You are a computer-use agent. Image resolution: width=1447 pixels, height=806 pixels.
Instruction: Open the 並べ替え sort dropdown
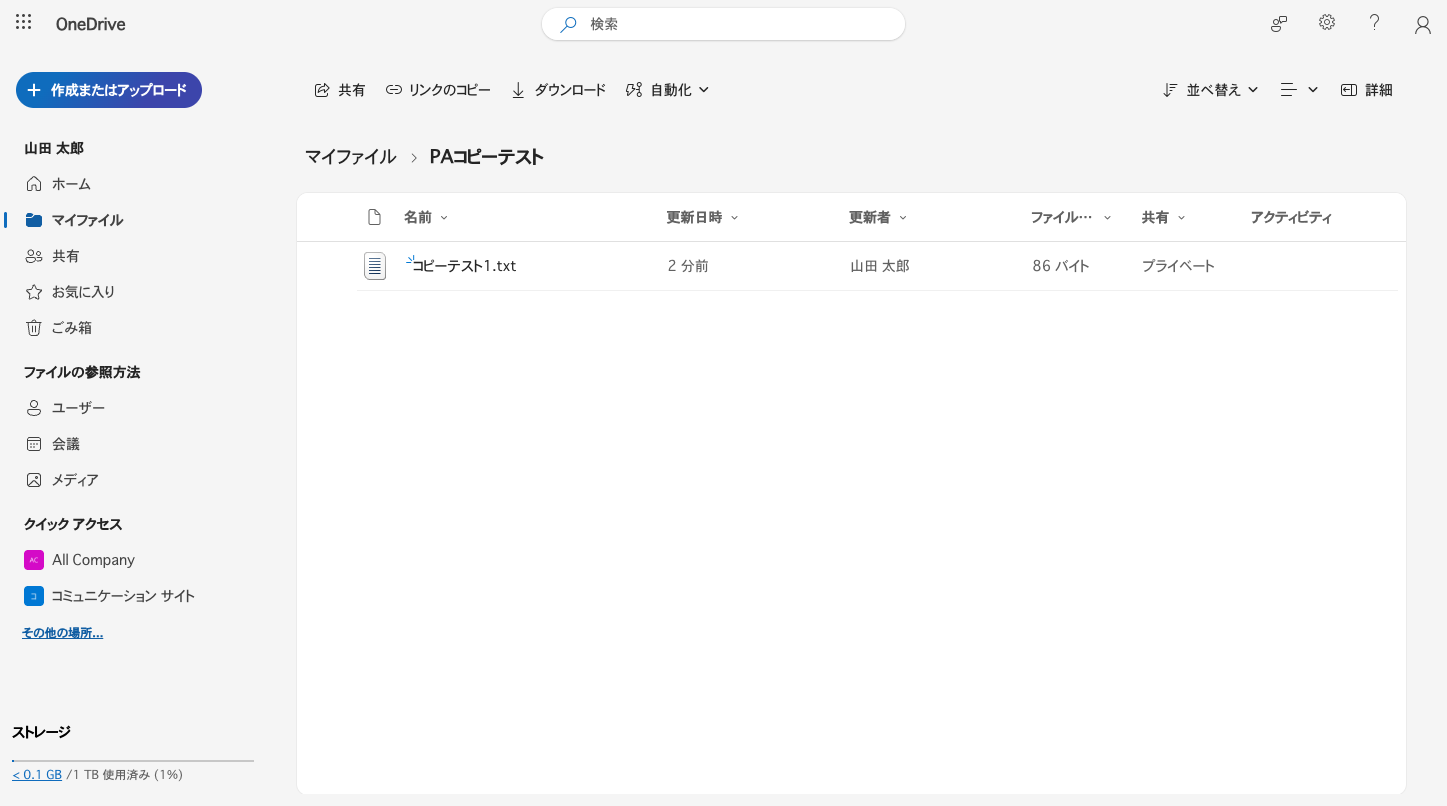1211,90
